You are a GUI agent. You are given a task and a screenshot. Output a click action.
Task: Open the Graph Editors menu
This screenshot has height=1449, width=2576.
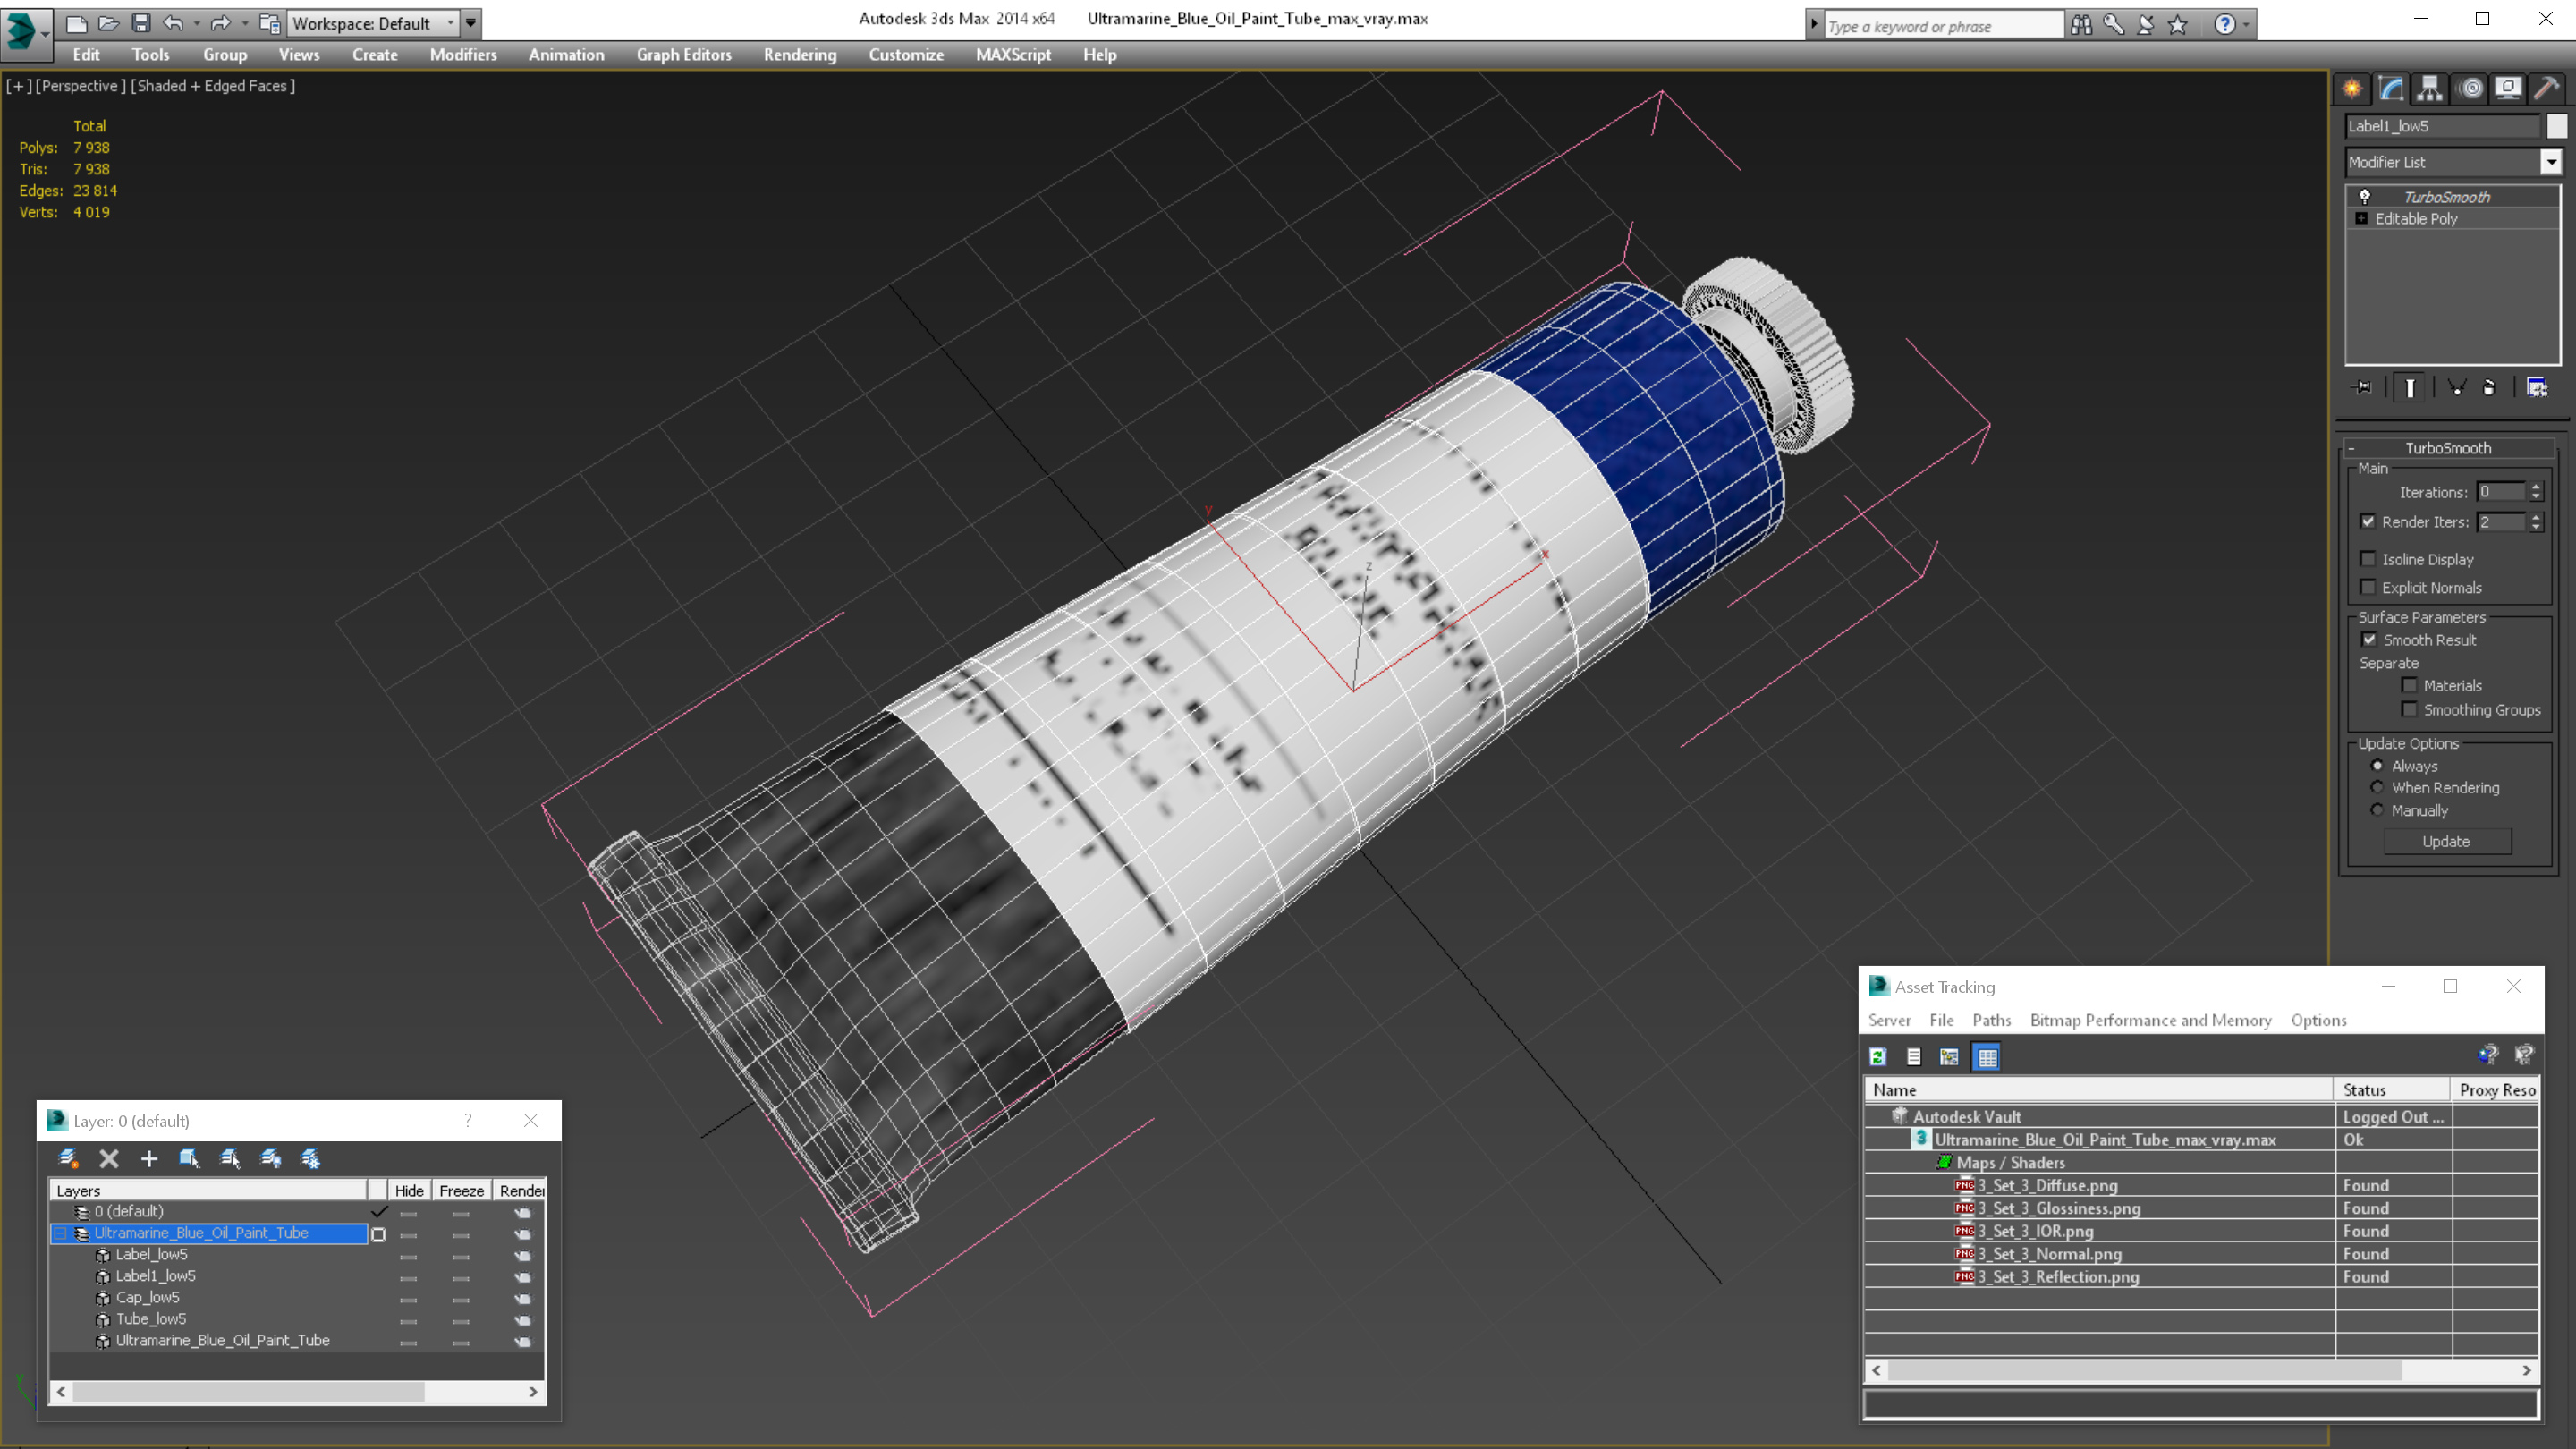point(684,55)
